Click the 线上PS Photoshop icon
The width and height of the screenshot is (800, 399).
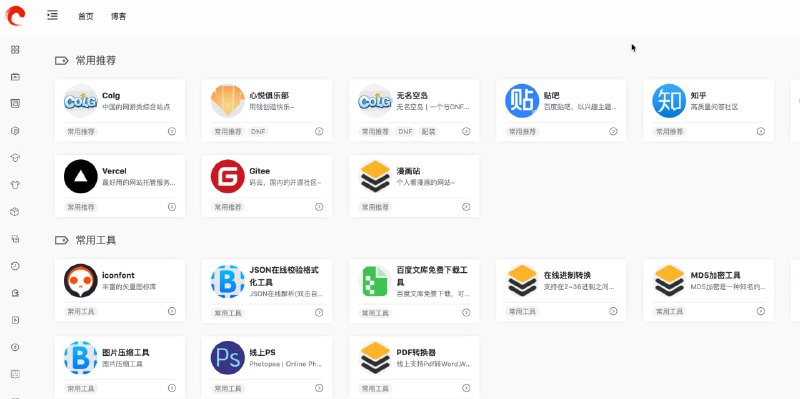tap(228, 358)
